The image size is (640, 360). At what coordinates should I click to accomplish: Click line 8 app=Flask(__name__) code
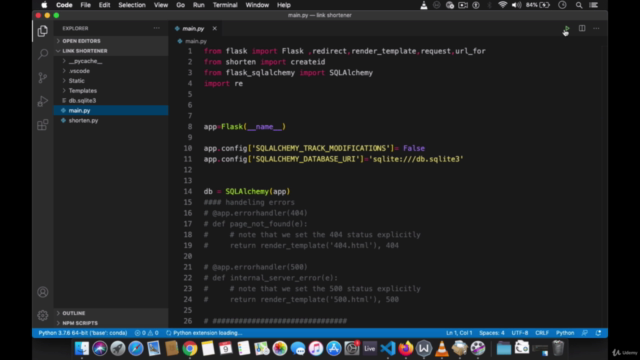point(244,127)
